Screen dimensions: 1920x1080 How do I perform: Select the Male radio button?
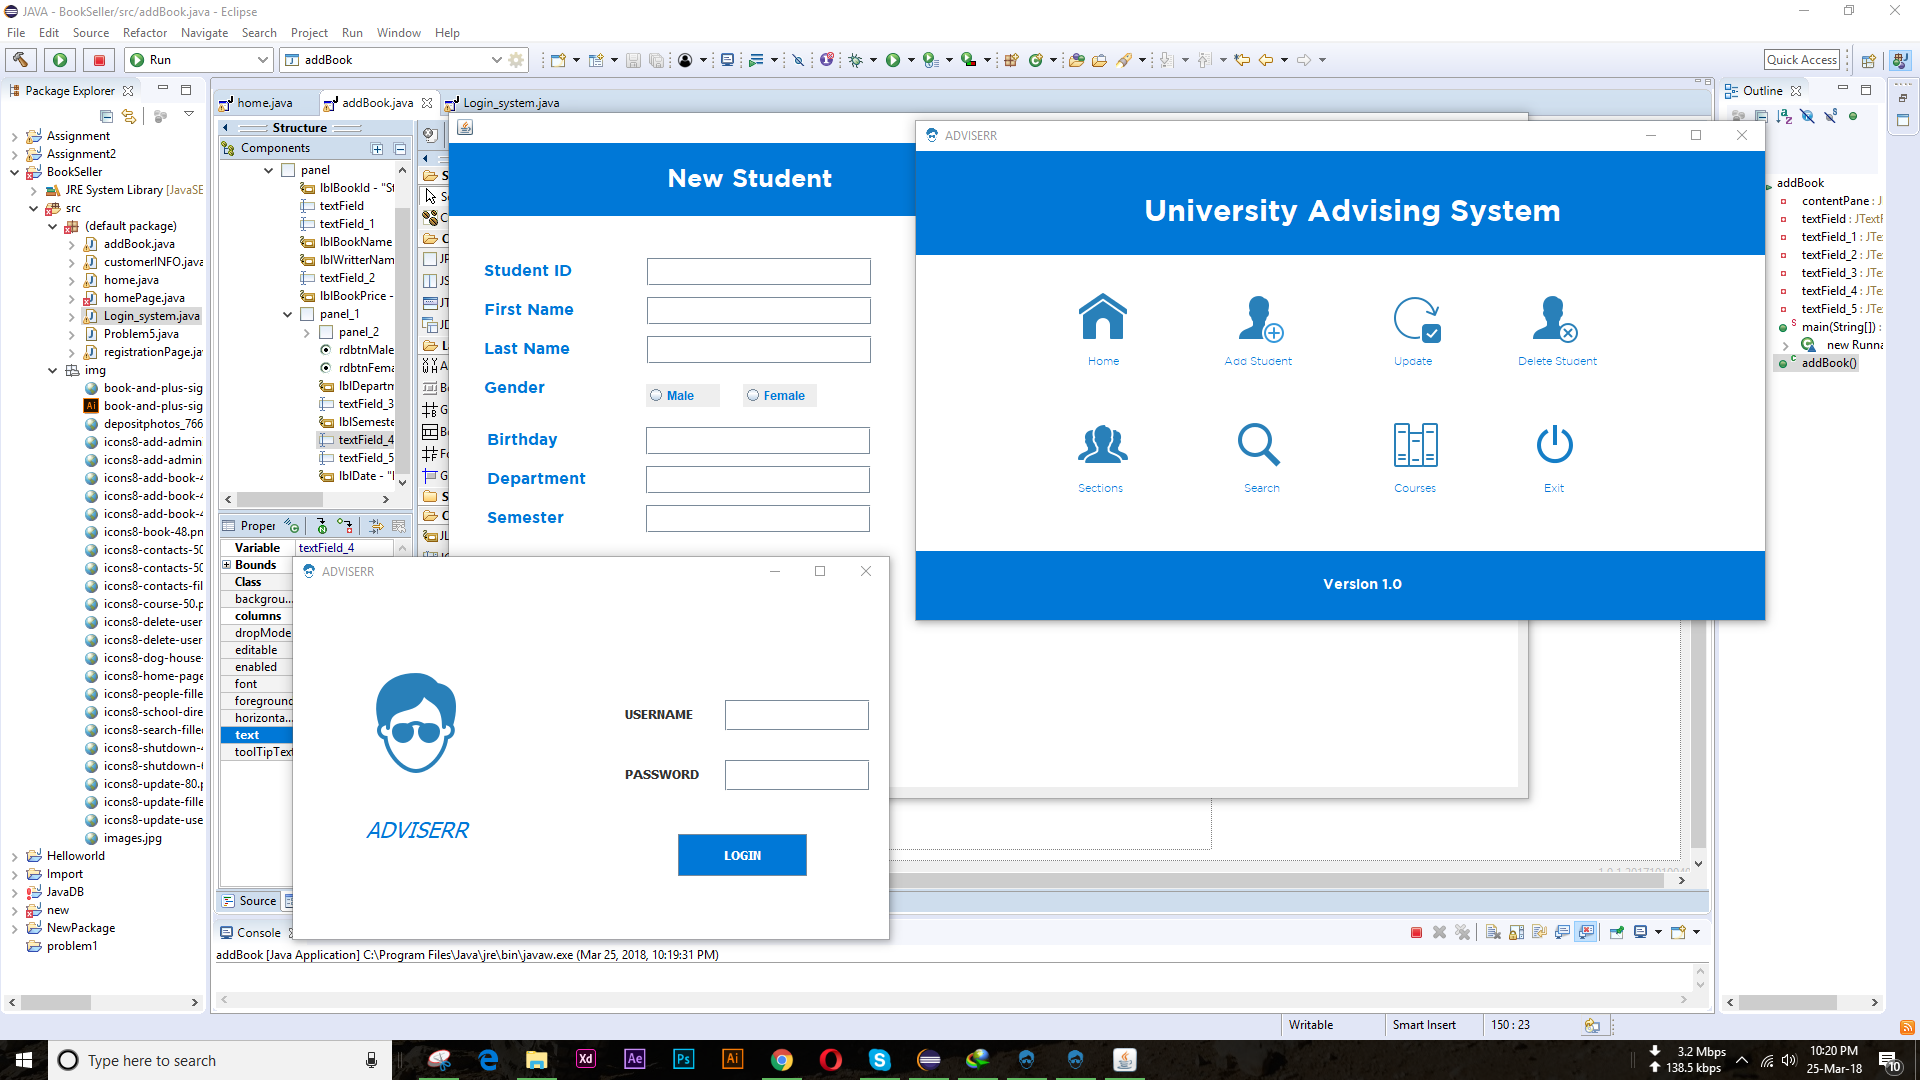(x=657, y=396)
